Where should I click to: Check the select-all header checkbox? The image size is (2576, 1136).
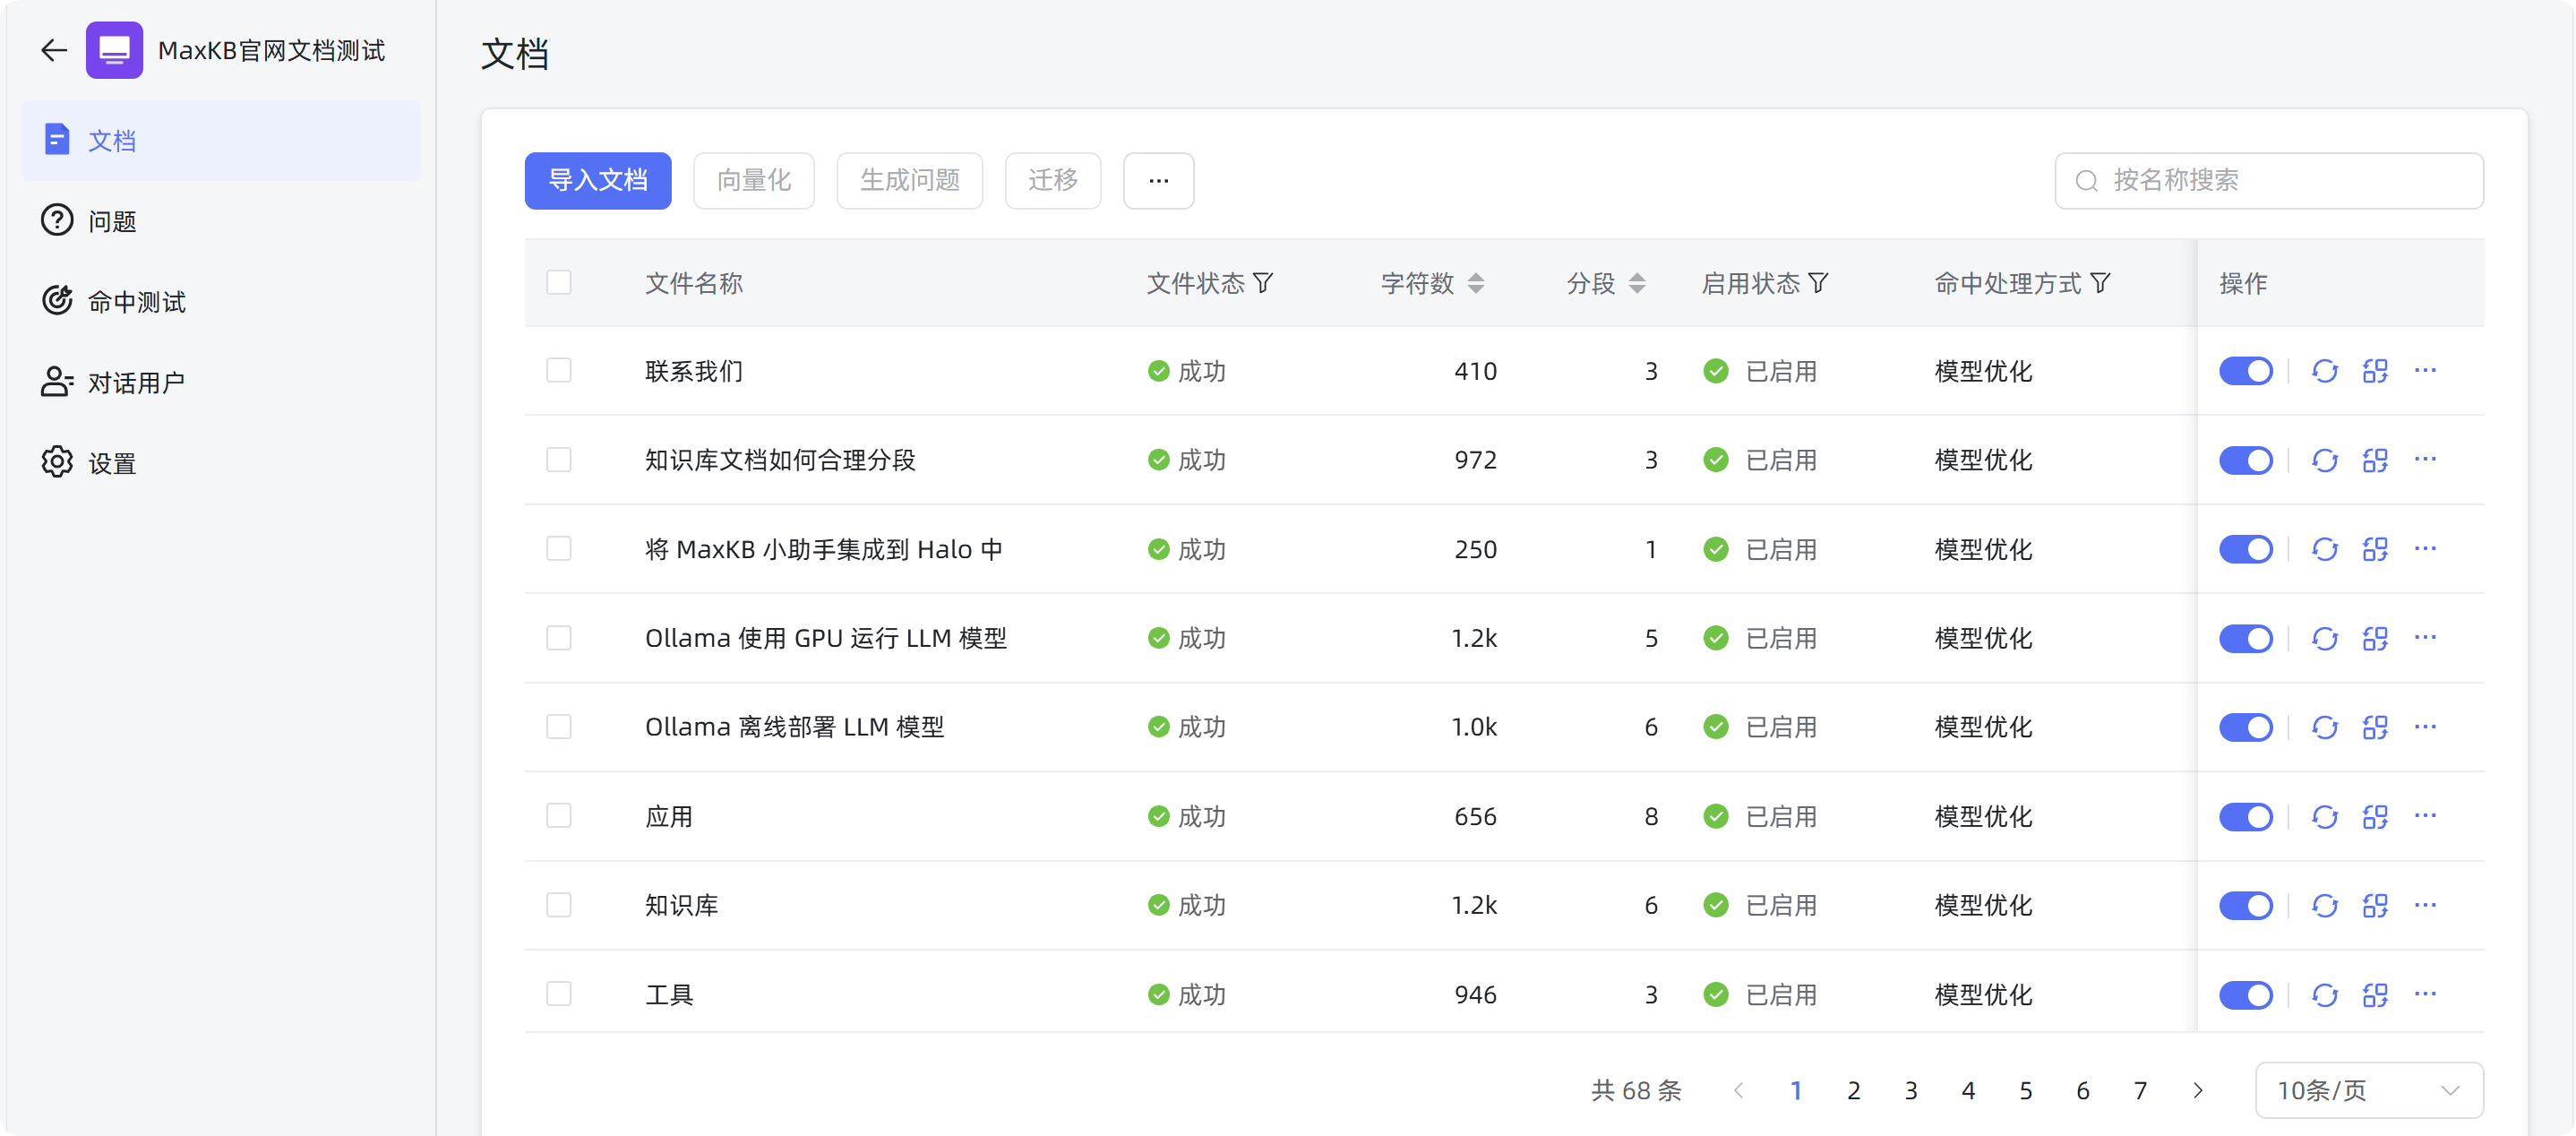click(559, 283)
